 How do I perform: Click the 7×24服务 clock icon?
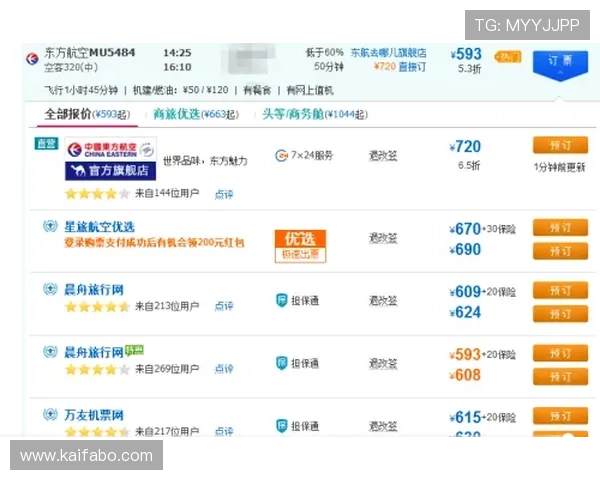pyautogui.click(x=281, y=155)
